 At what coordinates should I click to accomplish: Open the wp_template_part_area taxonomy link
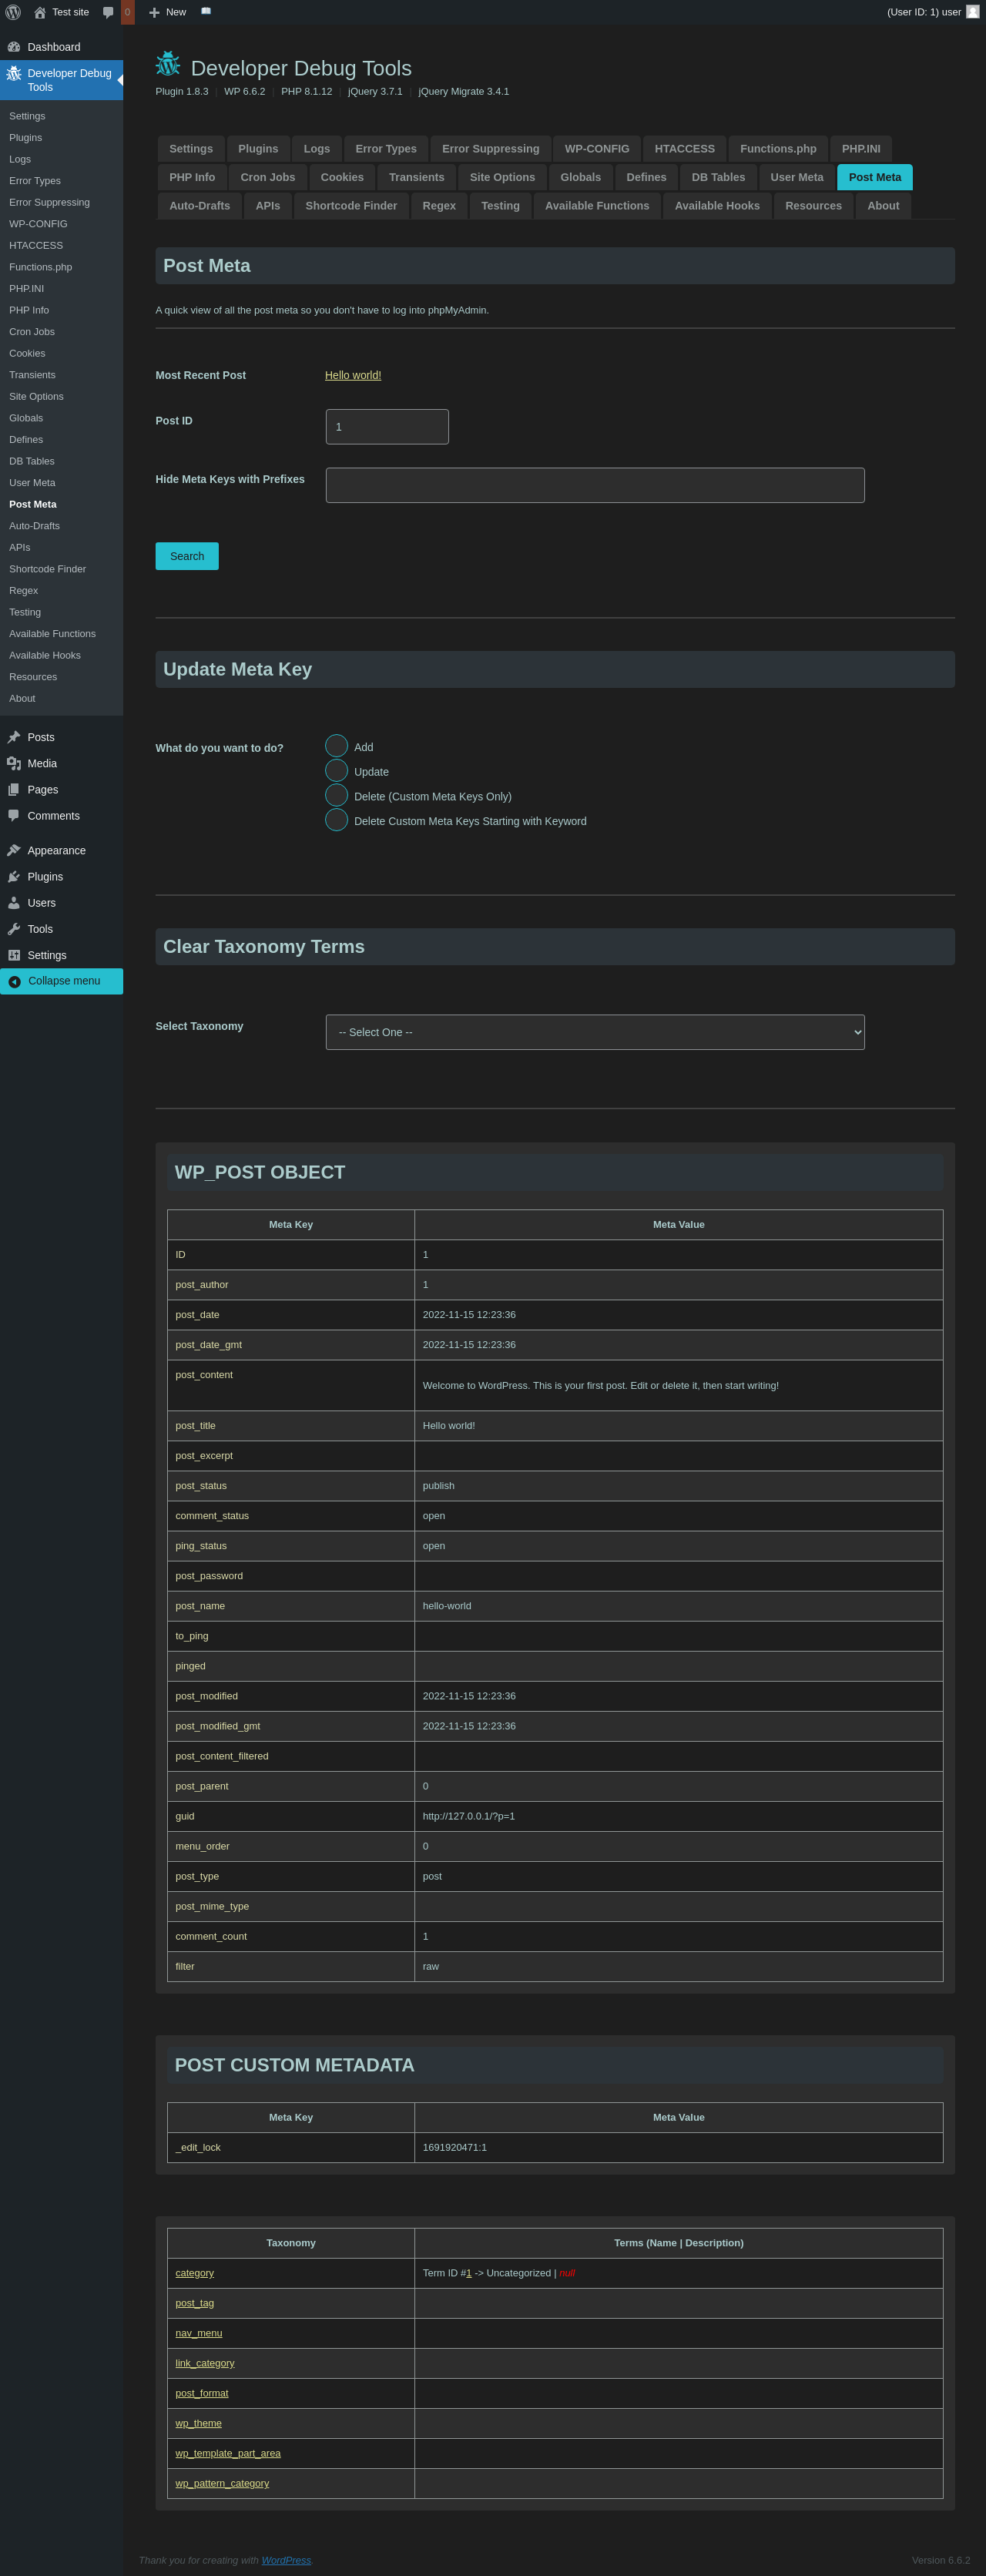pos(228,2453)
